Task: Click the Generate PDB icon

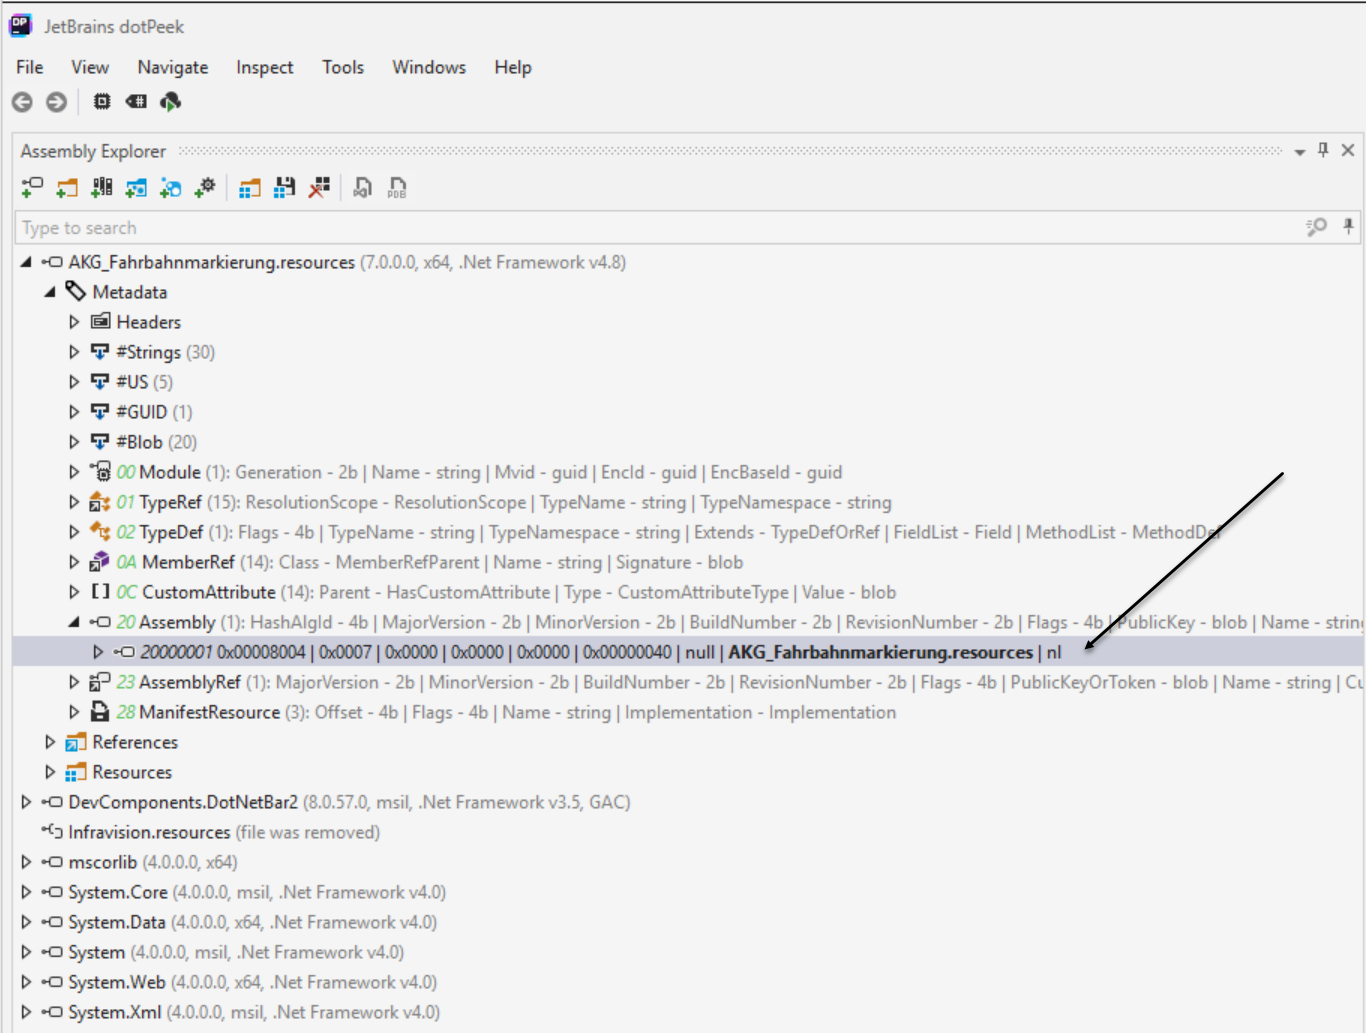Action: (x=397, y=187)
